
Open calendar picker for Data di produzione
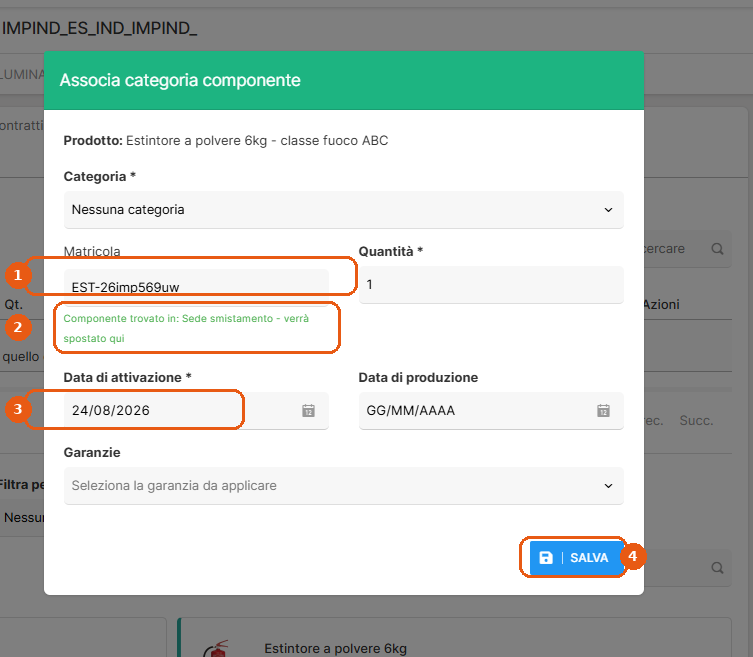[x=603, y=411]
